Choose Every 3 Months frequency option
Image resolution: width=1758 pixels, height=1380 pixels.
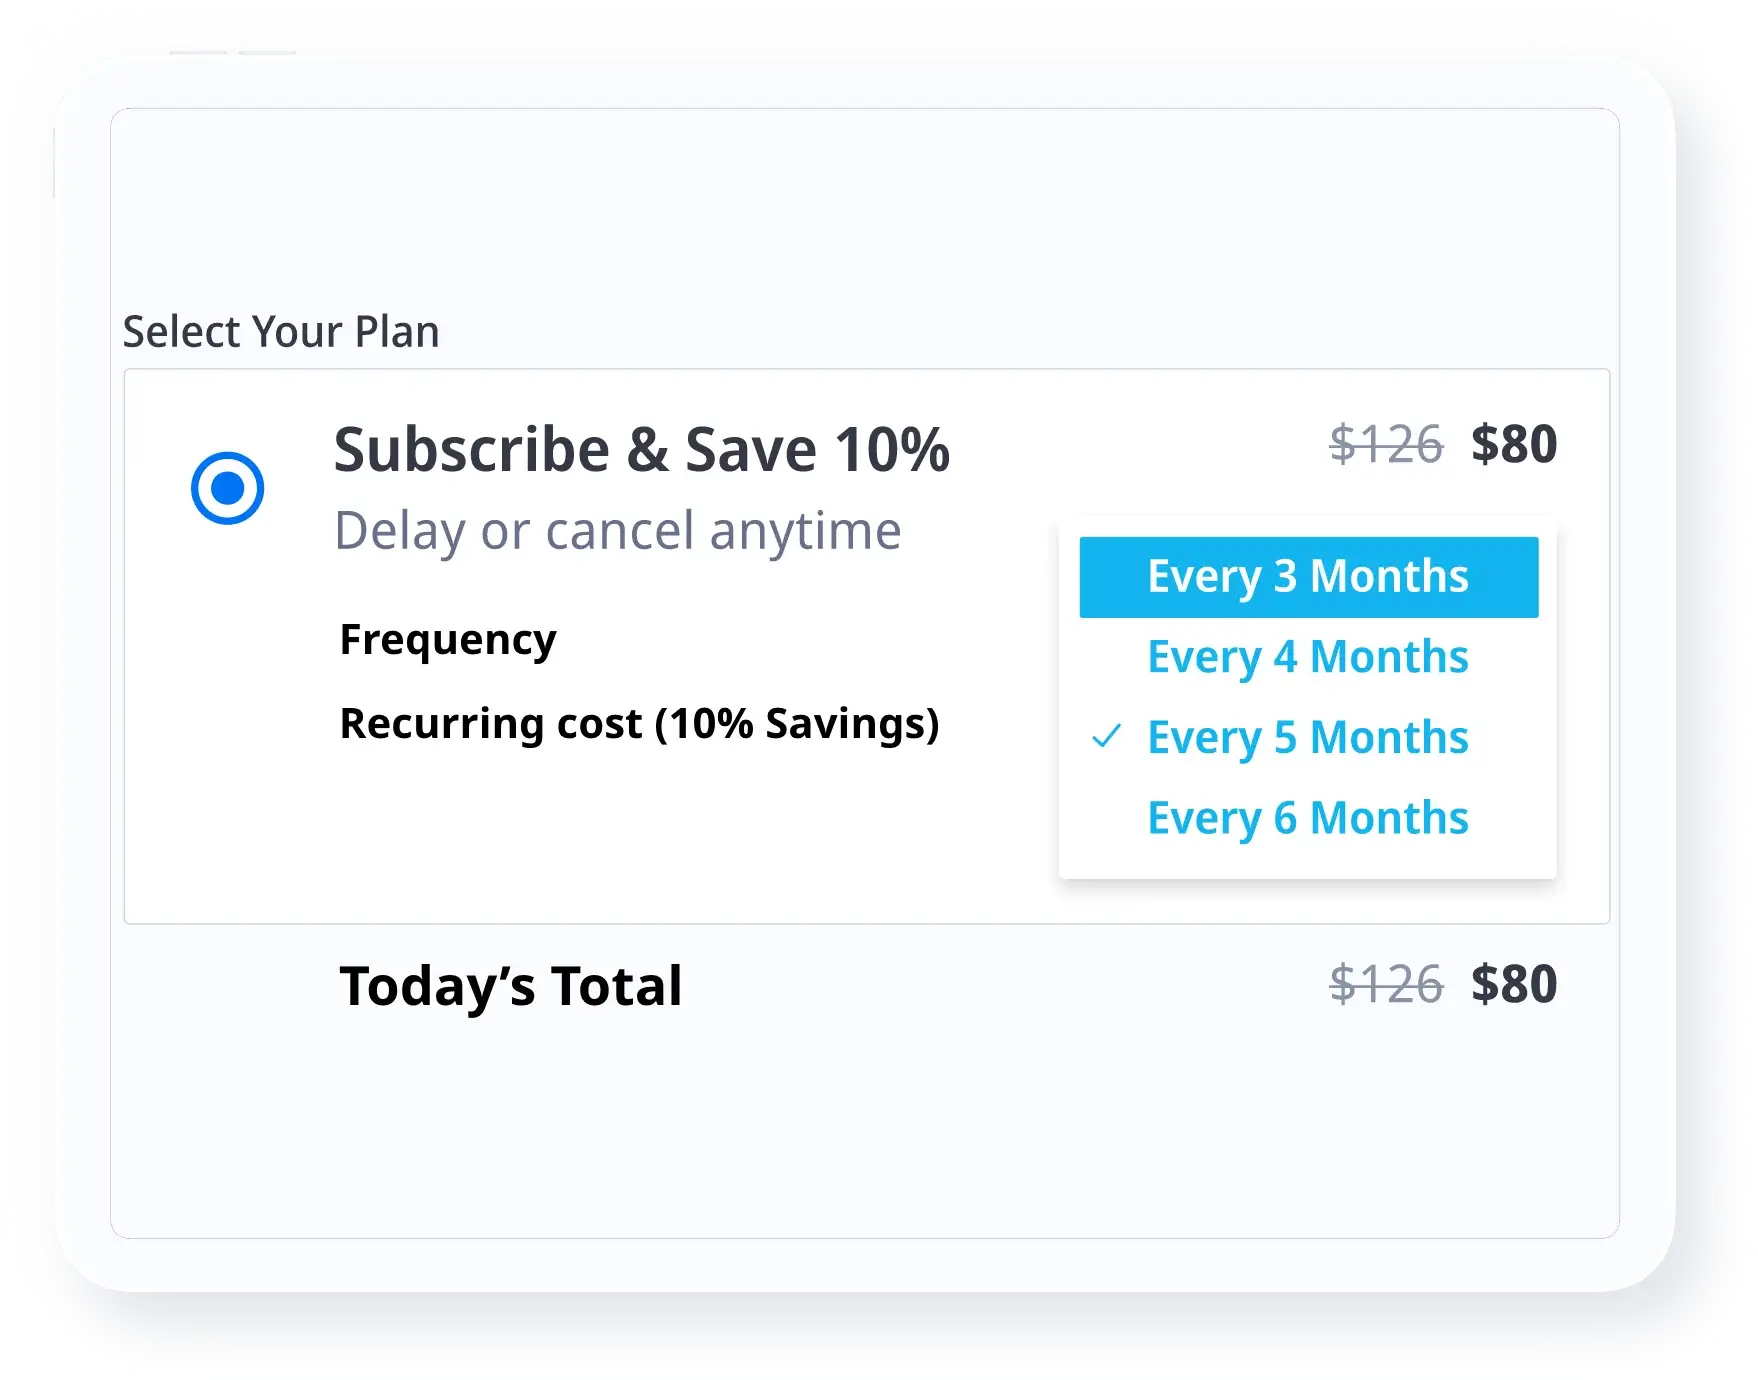1308,577
